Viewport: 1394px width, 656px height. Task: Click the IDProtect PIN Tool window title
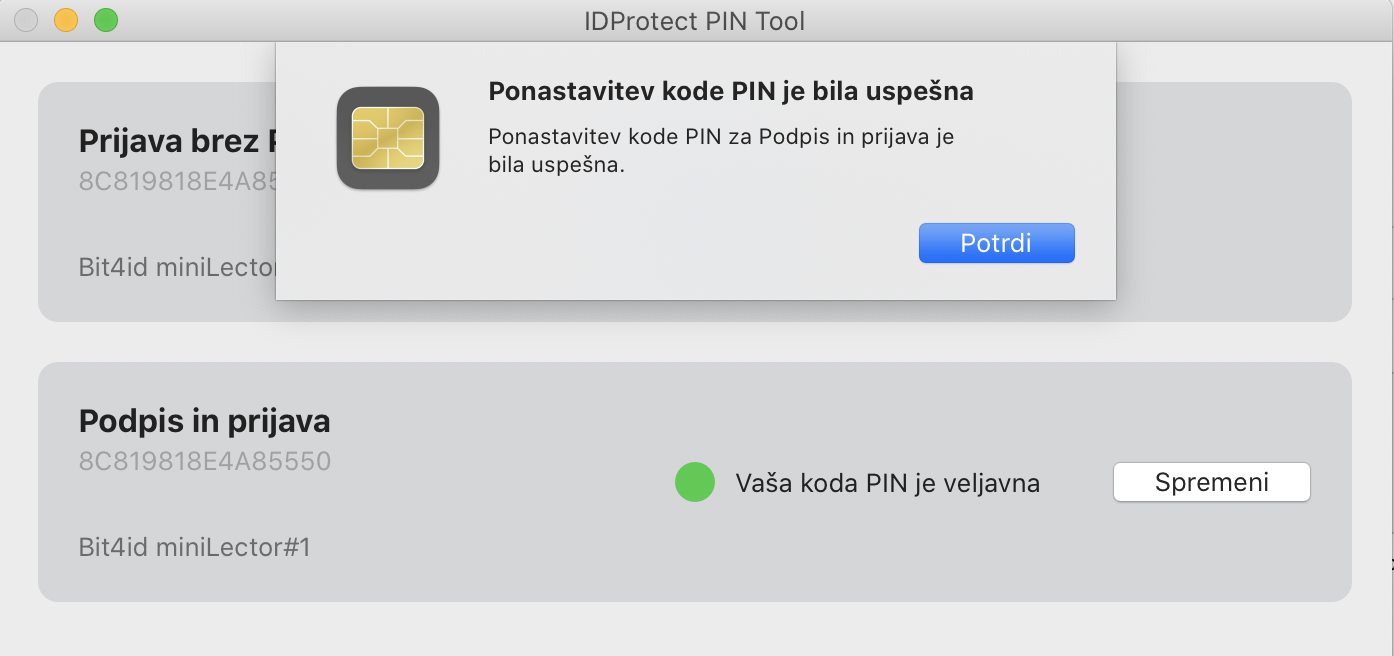[x=695, y=21]
